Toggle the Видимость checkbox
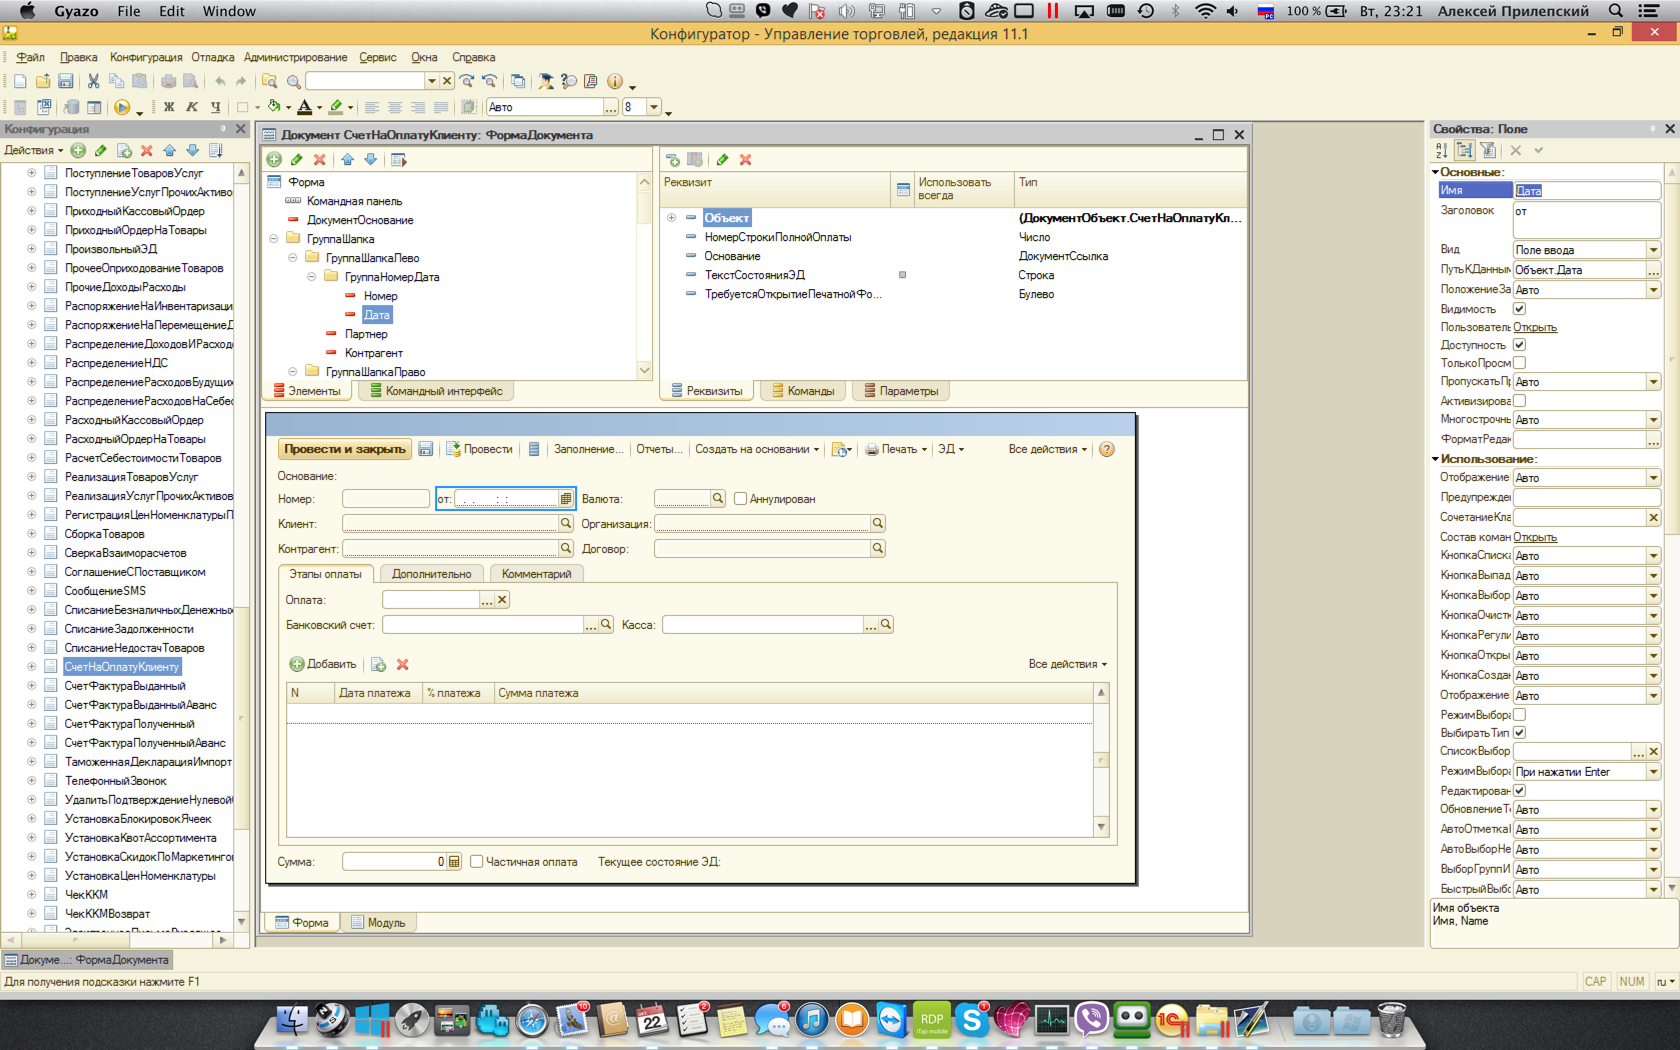This screenshot has width=1680, height=1050. (x=1519, y=309)
